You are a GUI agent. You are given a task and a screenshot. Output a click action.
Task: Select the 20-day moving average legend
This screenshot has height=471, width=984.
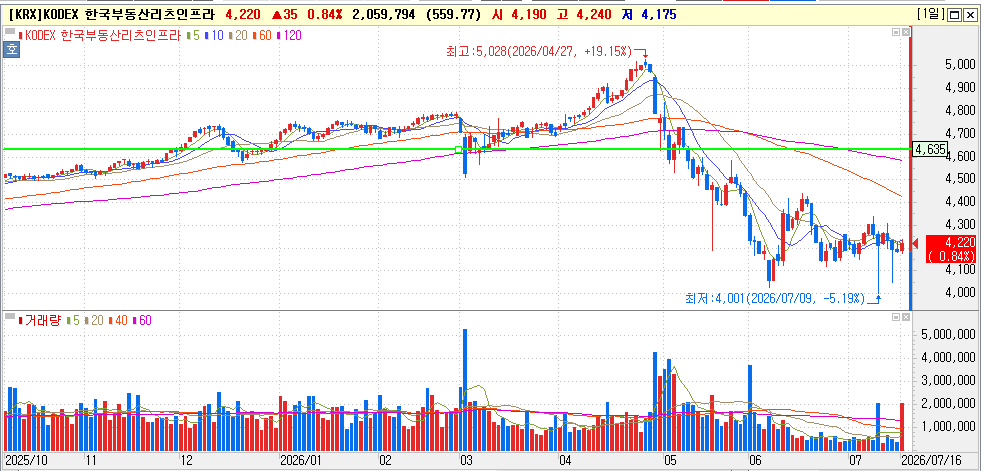(x=237, y=36)
